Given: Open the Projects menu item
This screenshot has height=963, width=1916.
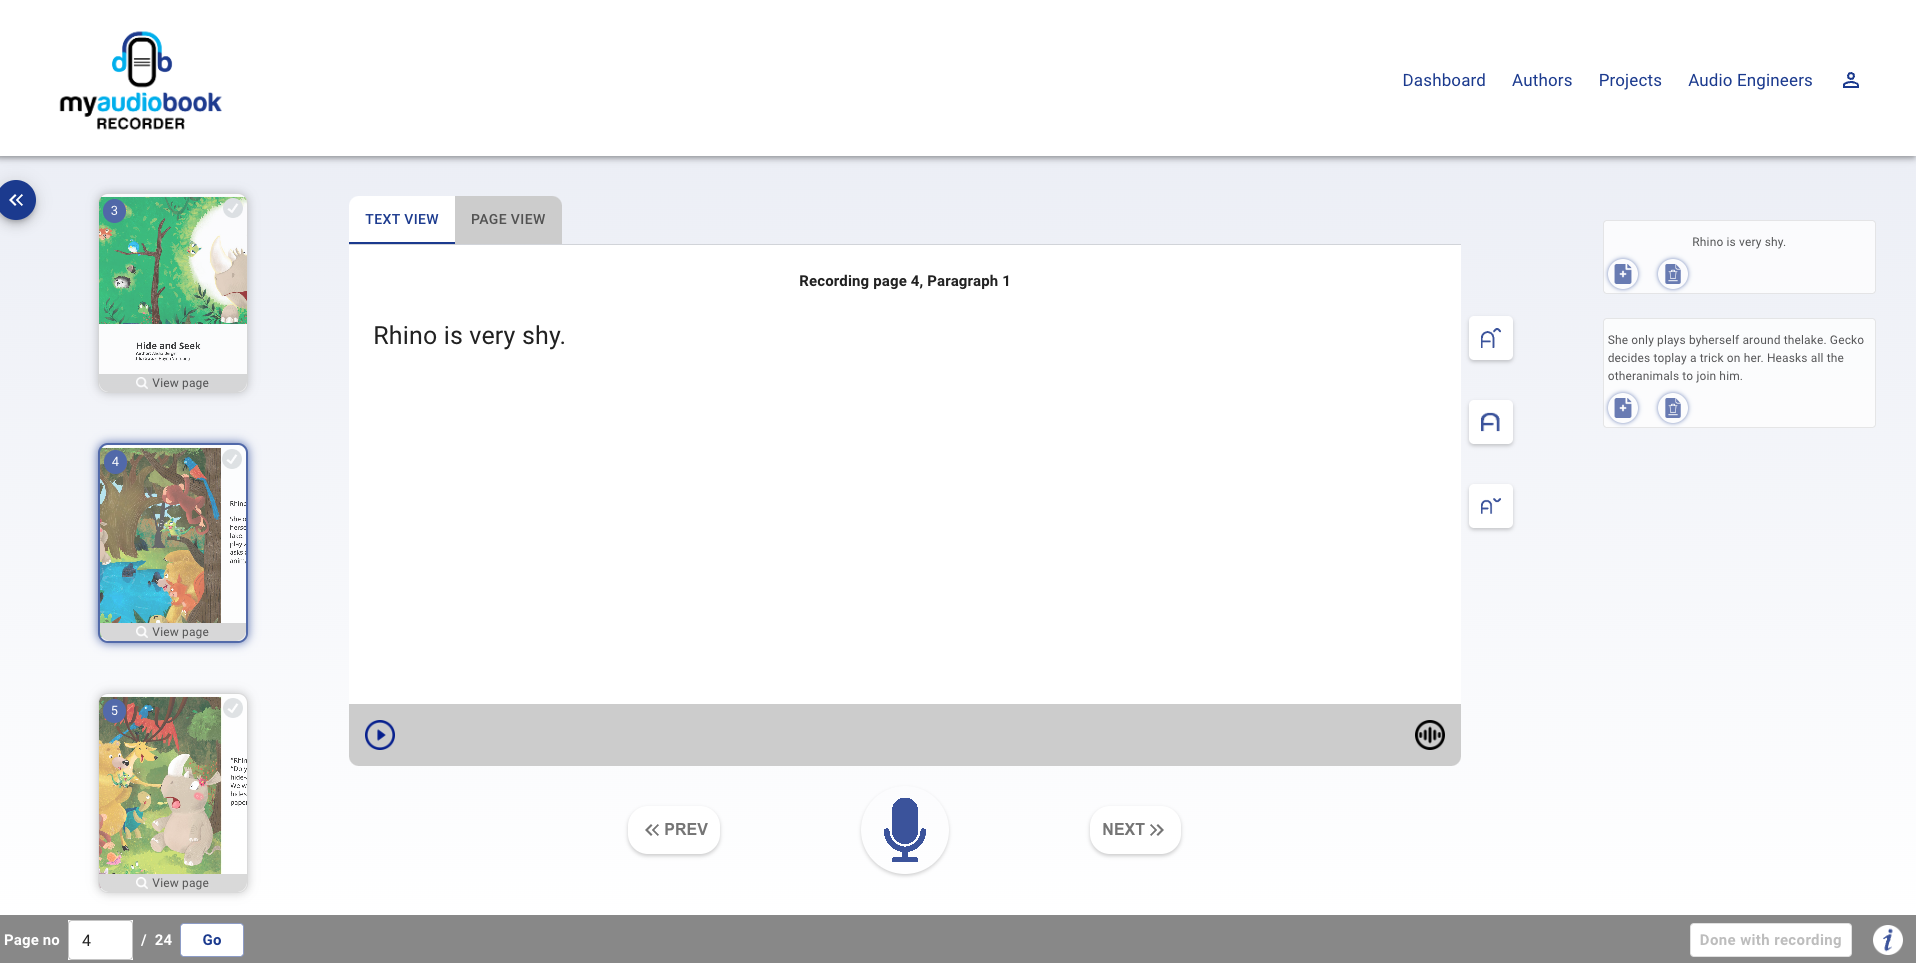Looking at the screenshot, I should (1630, 80).
